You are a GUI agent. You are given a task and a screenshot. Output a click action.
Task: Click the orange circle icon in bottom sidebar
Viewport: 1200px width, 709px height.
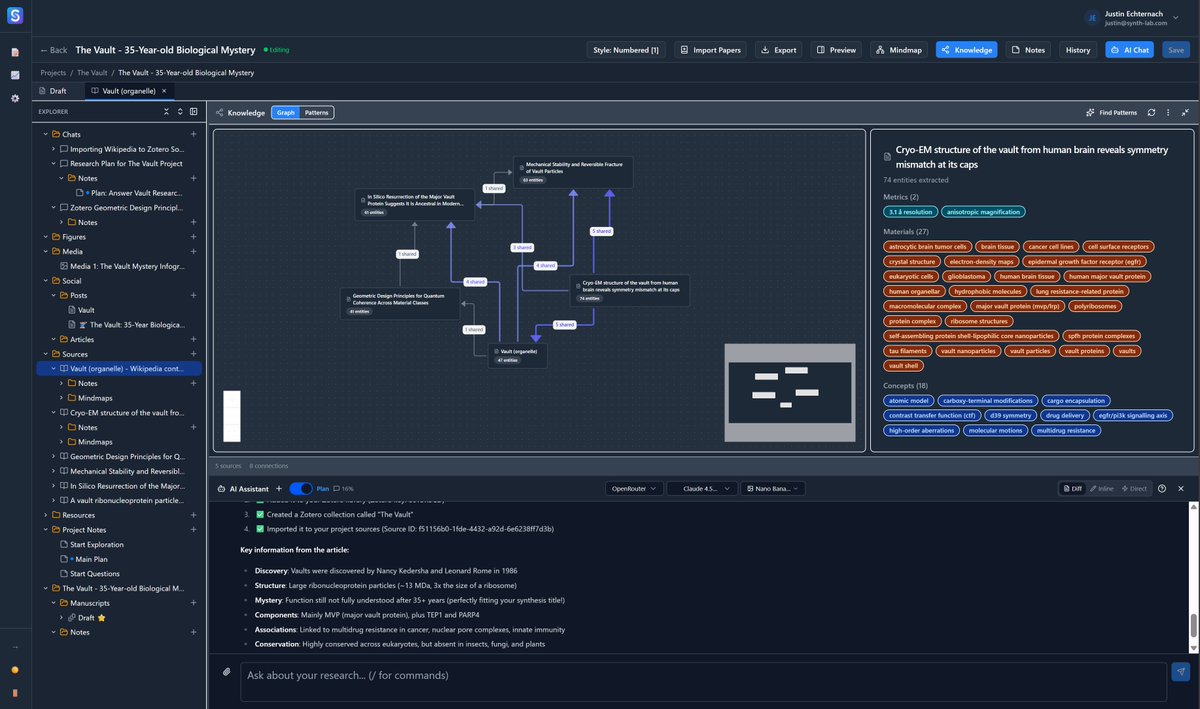pos(15,670)
